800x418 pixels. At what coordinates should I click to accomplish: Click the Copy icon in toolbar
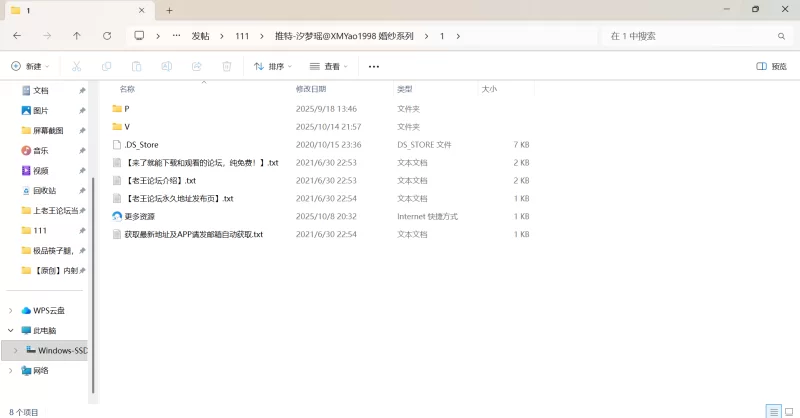[x=106, y=66]
